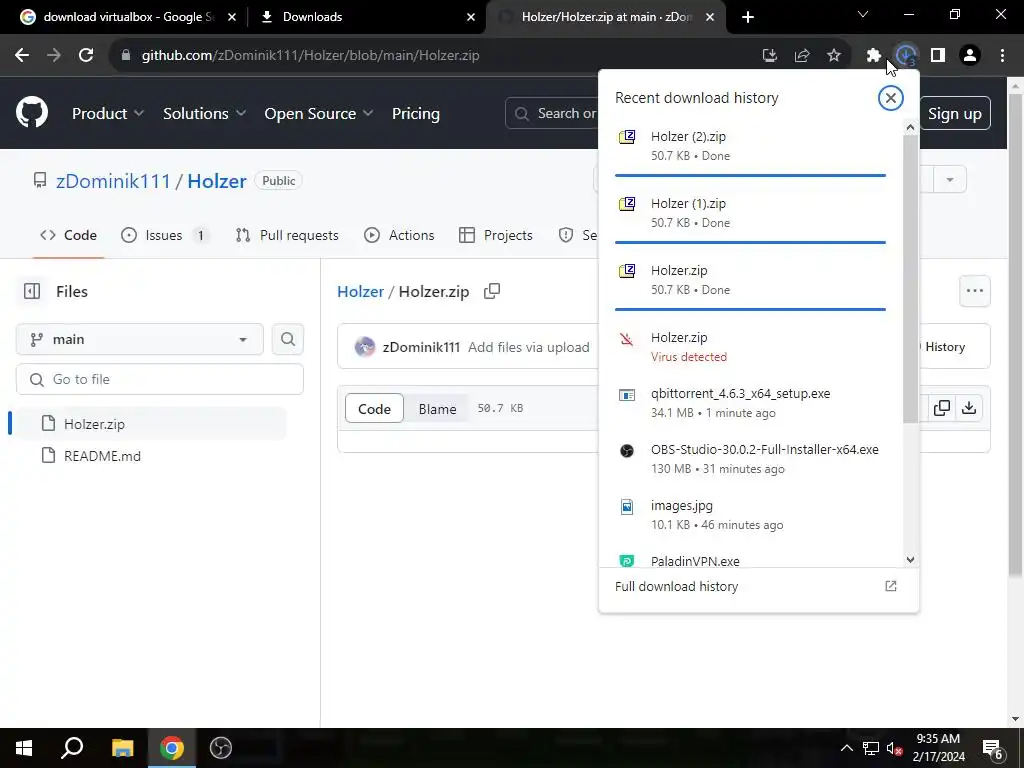
Task: Expand the Solutions dropdown menu
Action: (x=204, y=113)
